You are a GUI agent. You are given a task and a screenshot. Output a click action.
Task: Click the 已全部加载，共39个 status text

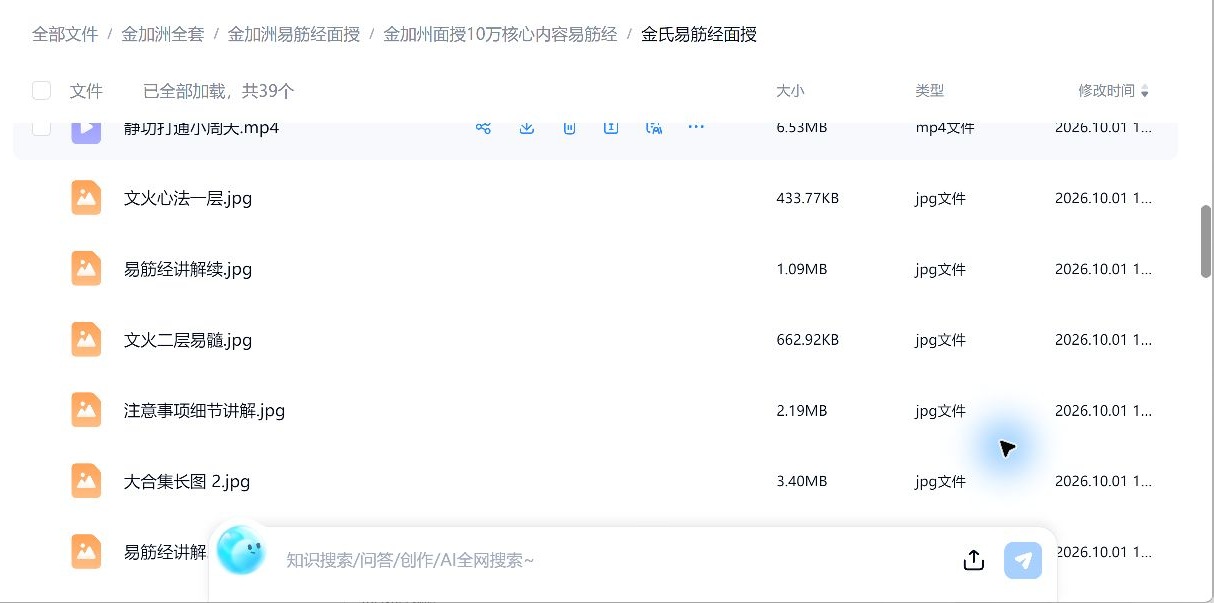[219, 91]
